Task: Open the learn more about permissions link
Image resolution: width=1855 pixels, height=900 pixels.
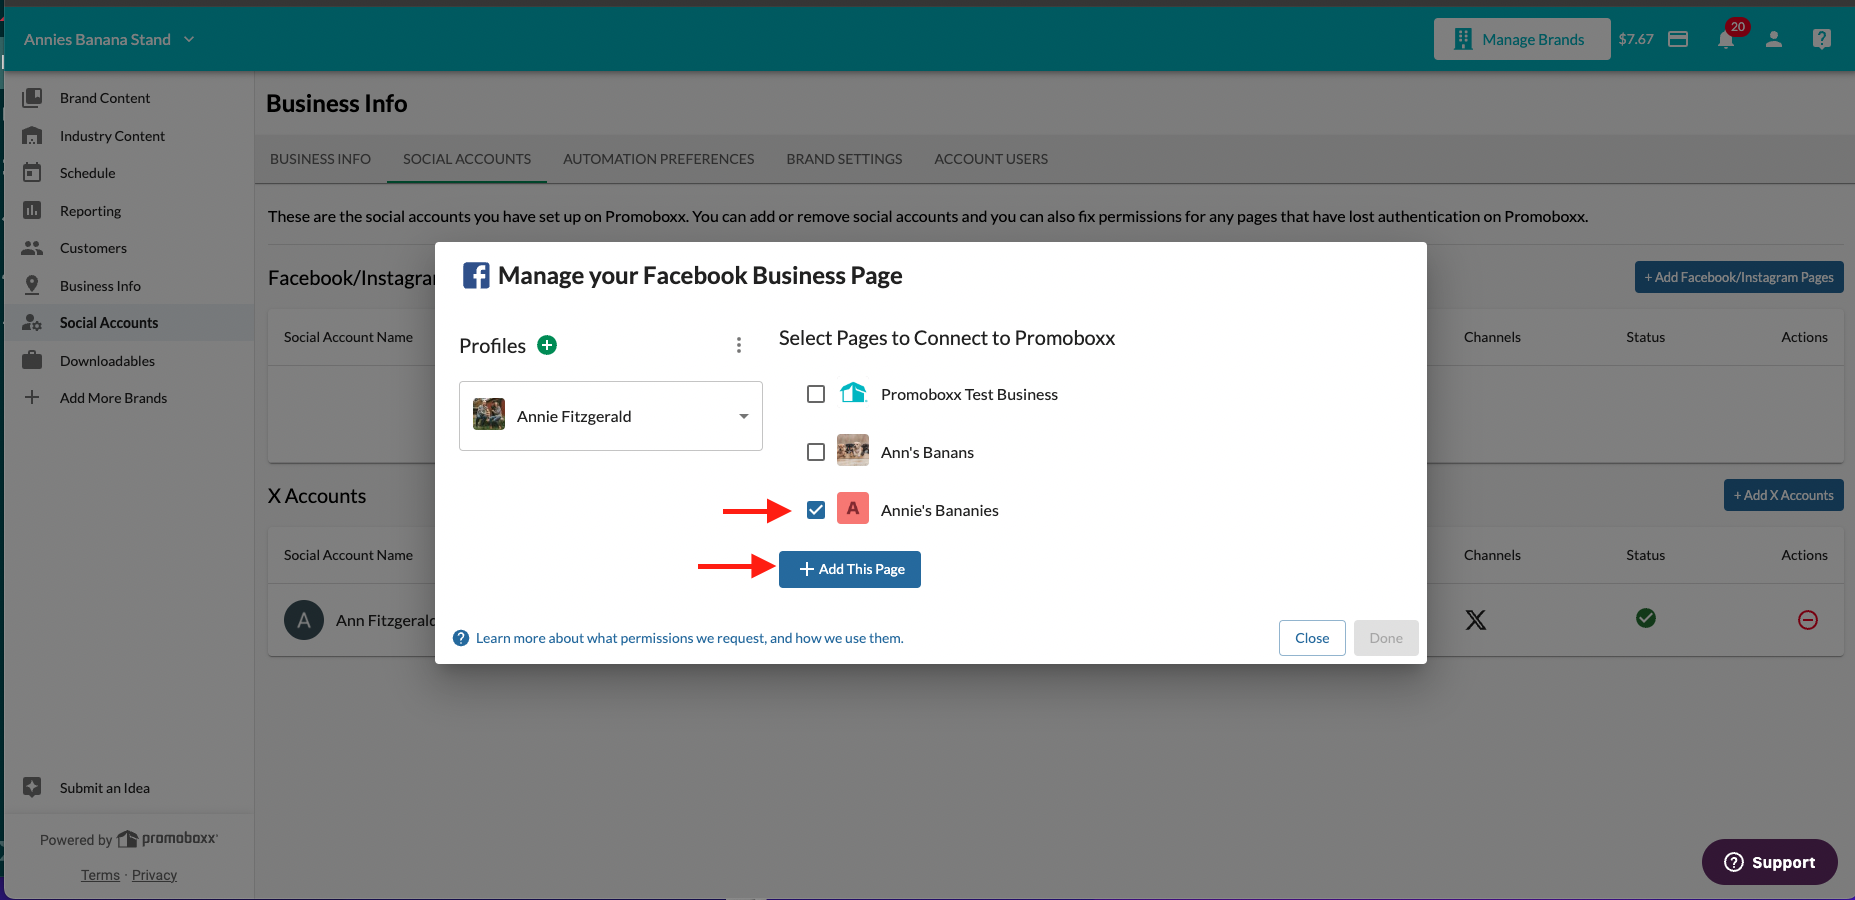Action: [x=689, y=638]
